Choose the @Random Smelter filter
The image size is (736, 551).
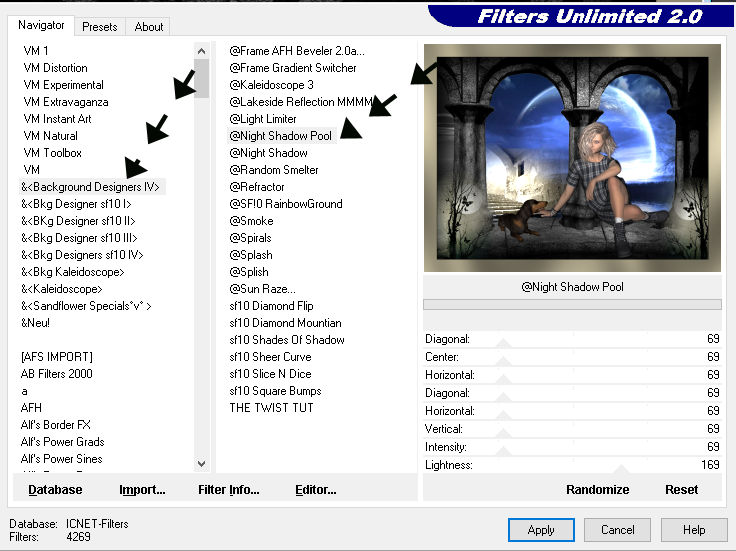point(274,169)
